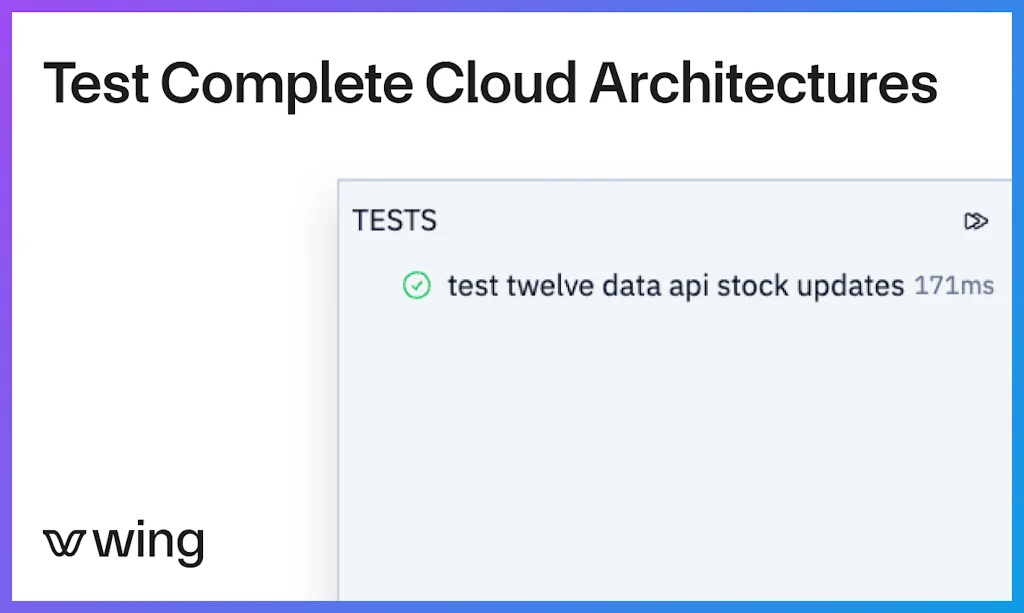The height and width of the screenshot is (613, 1024).
Task: Click the Wing bird logo mark
Action: (66, 543)
